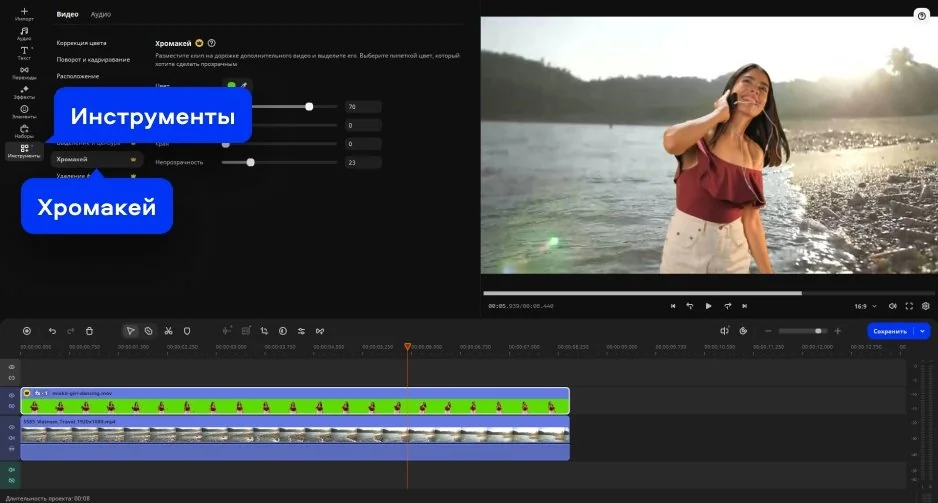
Task: Adjust the Непрозрачность slider
Action: 279,162
